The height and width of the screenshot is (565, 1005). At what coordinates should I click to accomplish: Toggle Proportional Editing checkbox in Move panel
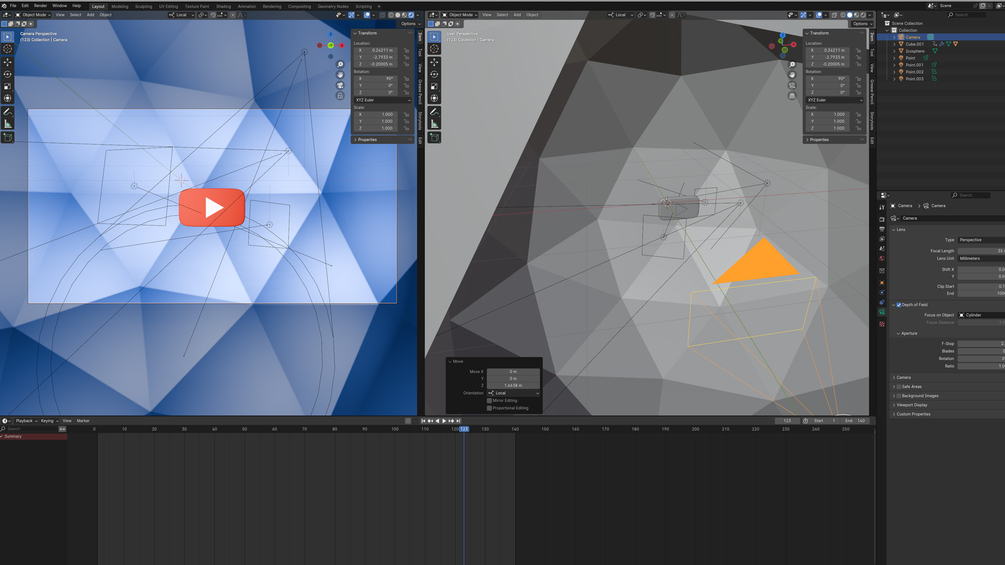coord(489,408)
